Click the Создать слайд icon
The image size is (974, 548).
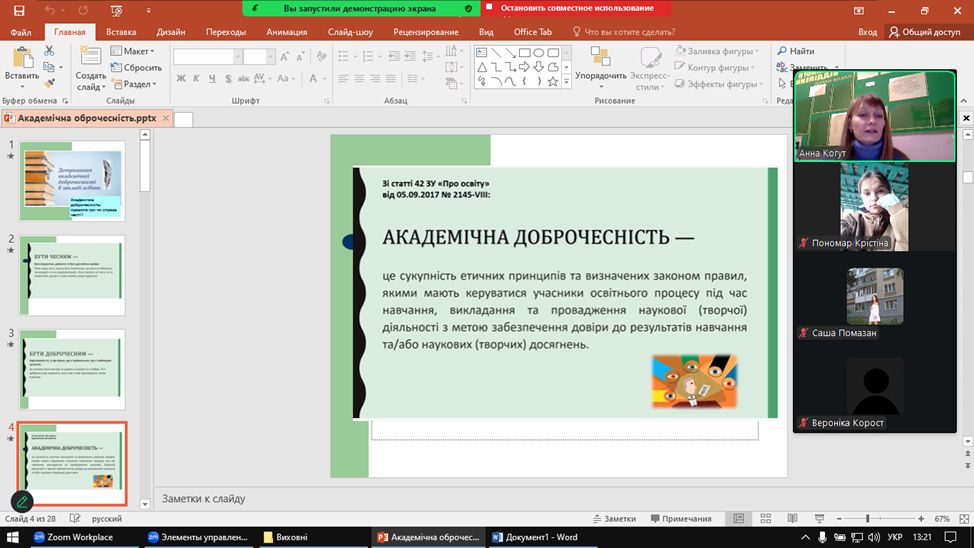coord(90,56)
